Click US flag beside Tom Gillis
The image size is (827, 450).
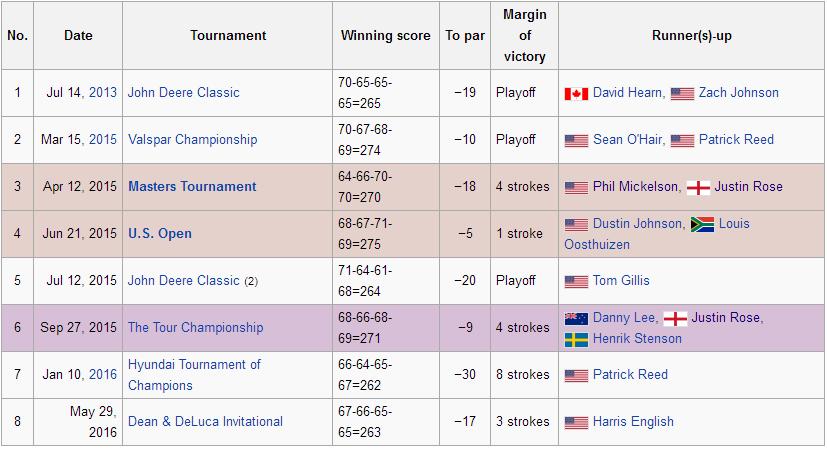[576, 281]
